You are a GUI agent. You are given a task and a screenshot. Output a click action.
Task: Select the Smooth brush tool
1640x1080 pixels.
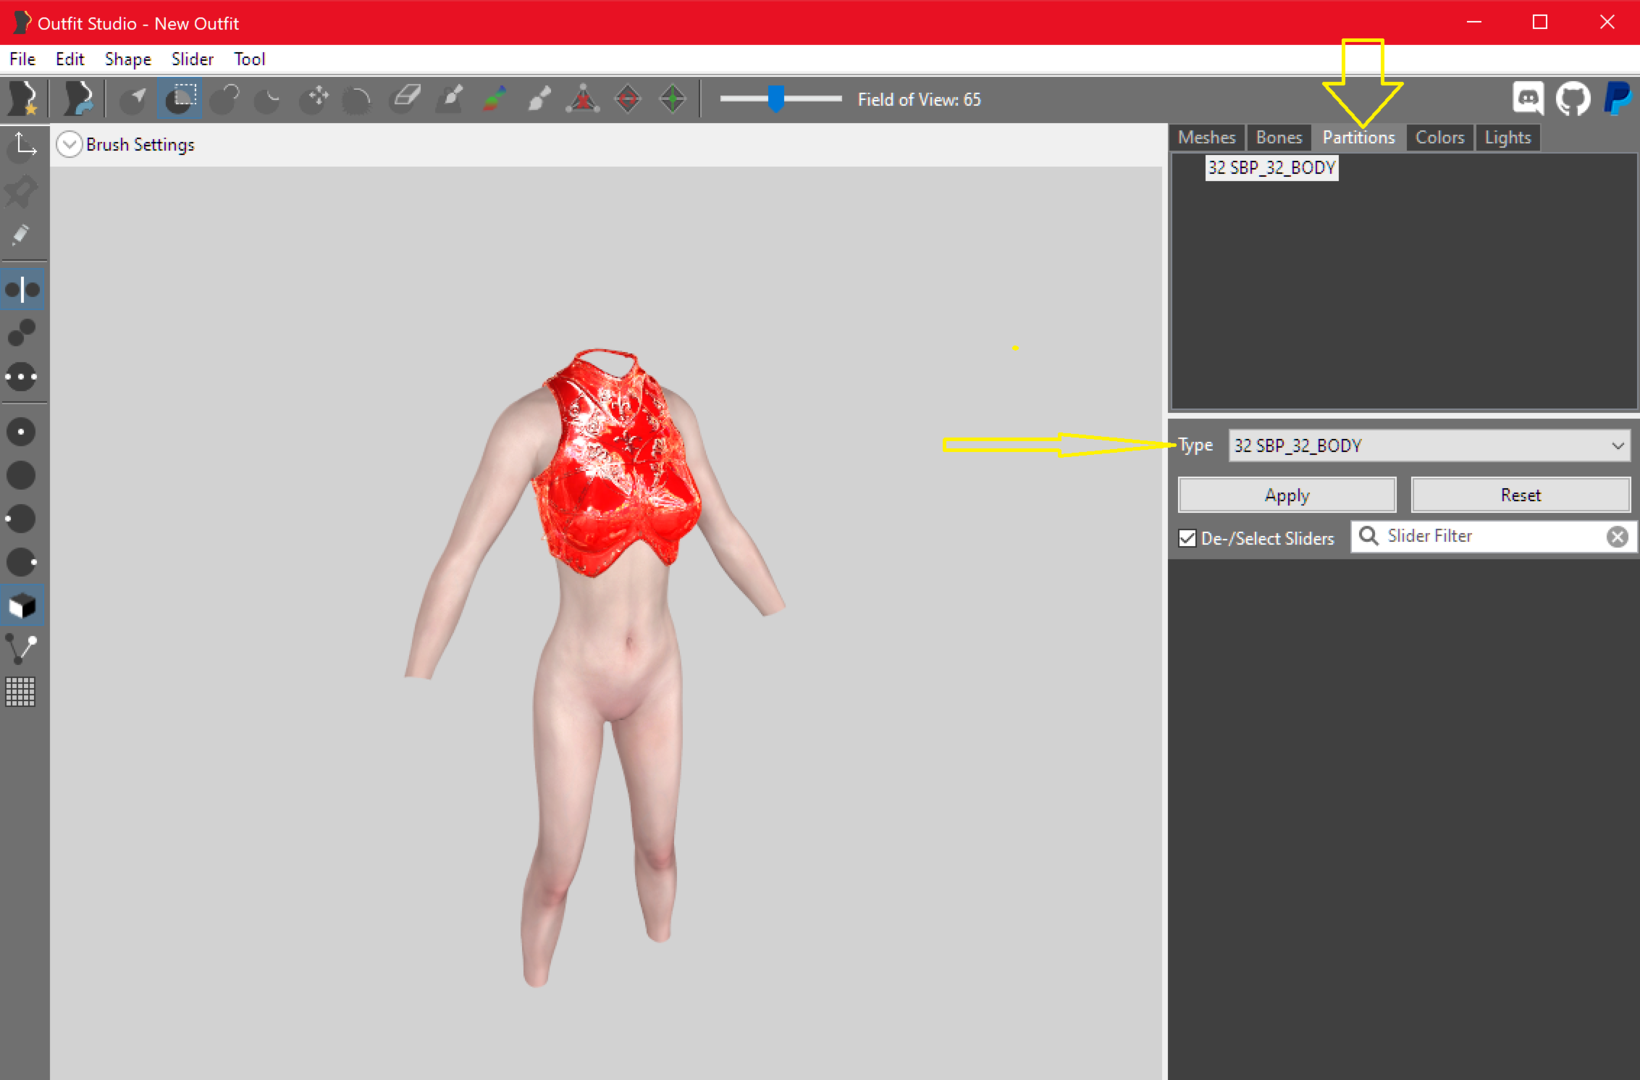click(357, 99)
